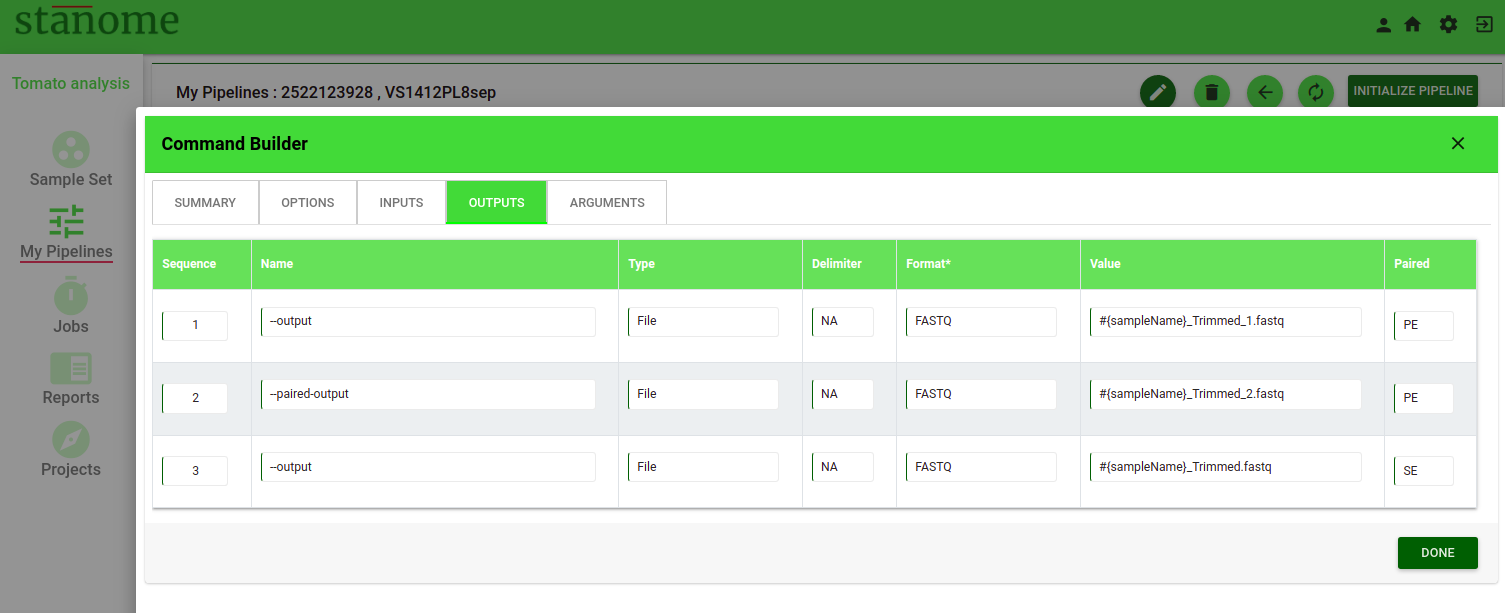
Task: Open the Tomato analysis project link
Action: (x=71, y=83)
